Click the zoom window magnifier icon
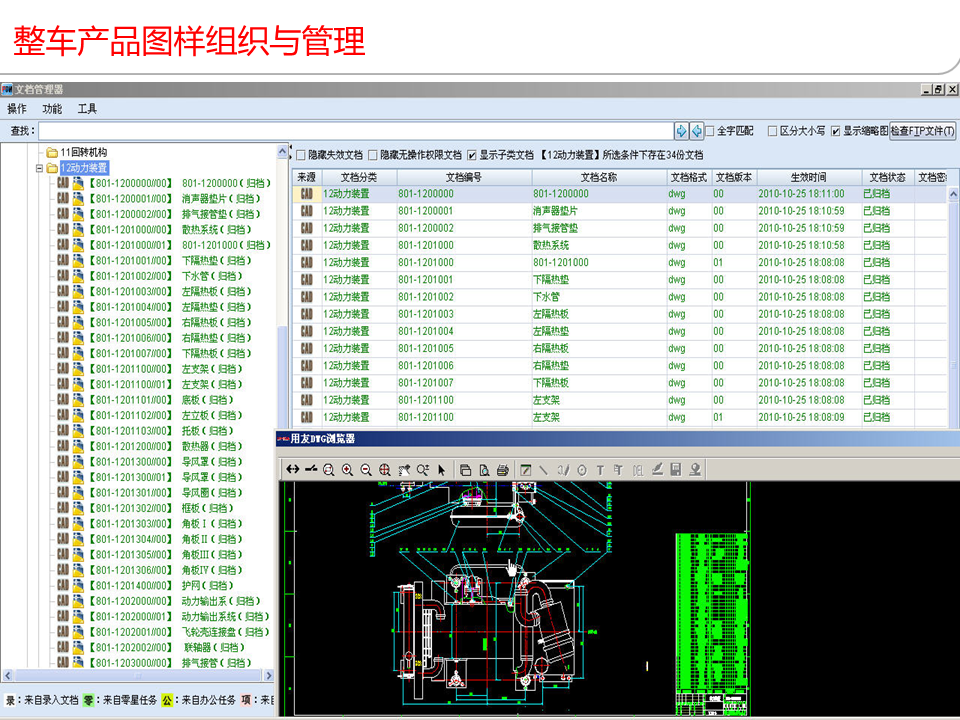This screenshot has height=720, width=960. (x=329, y=470)
